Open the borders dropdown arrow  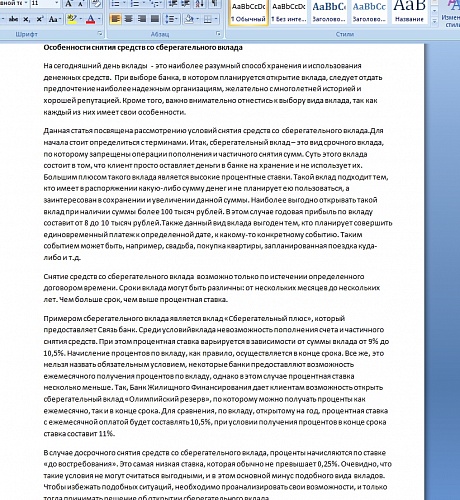click(216, 19)
